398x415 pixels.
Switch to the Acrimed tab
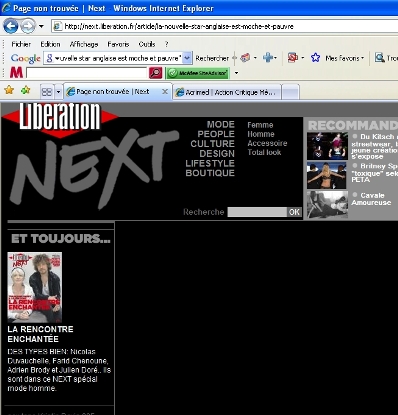pyautogui.click(x=227, y=92)
